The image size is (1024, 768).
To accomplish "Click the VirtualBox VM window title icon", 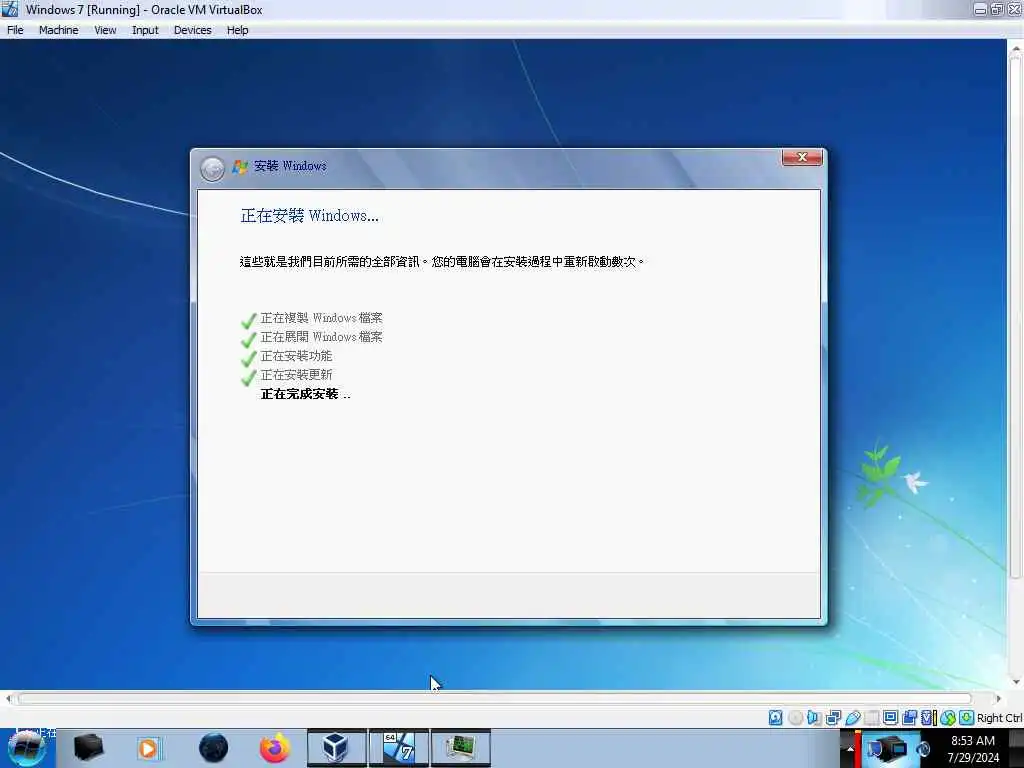I will click(10, 9).
